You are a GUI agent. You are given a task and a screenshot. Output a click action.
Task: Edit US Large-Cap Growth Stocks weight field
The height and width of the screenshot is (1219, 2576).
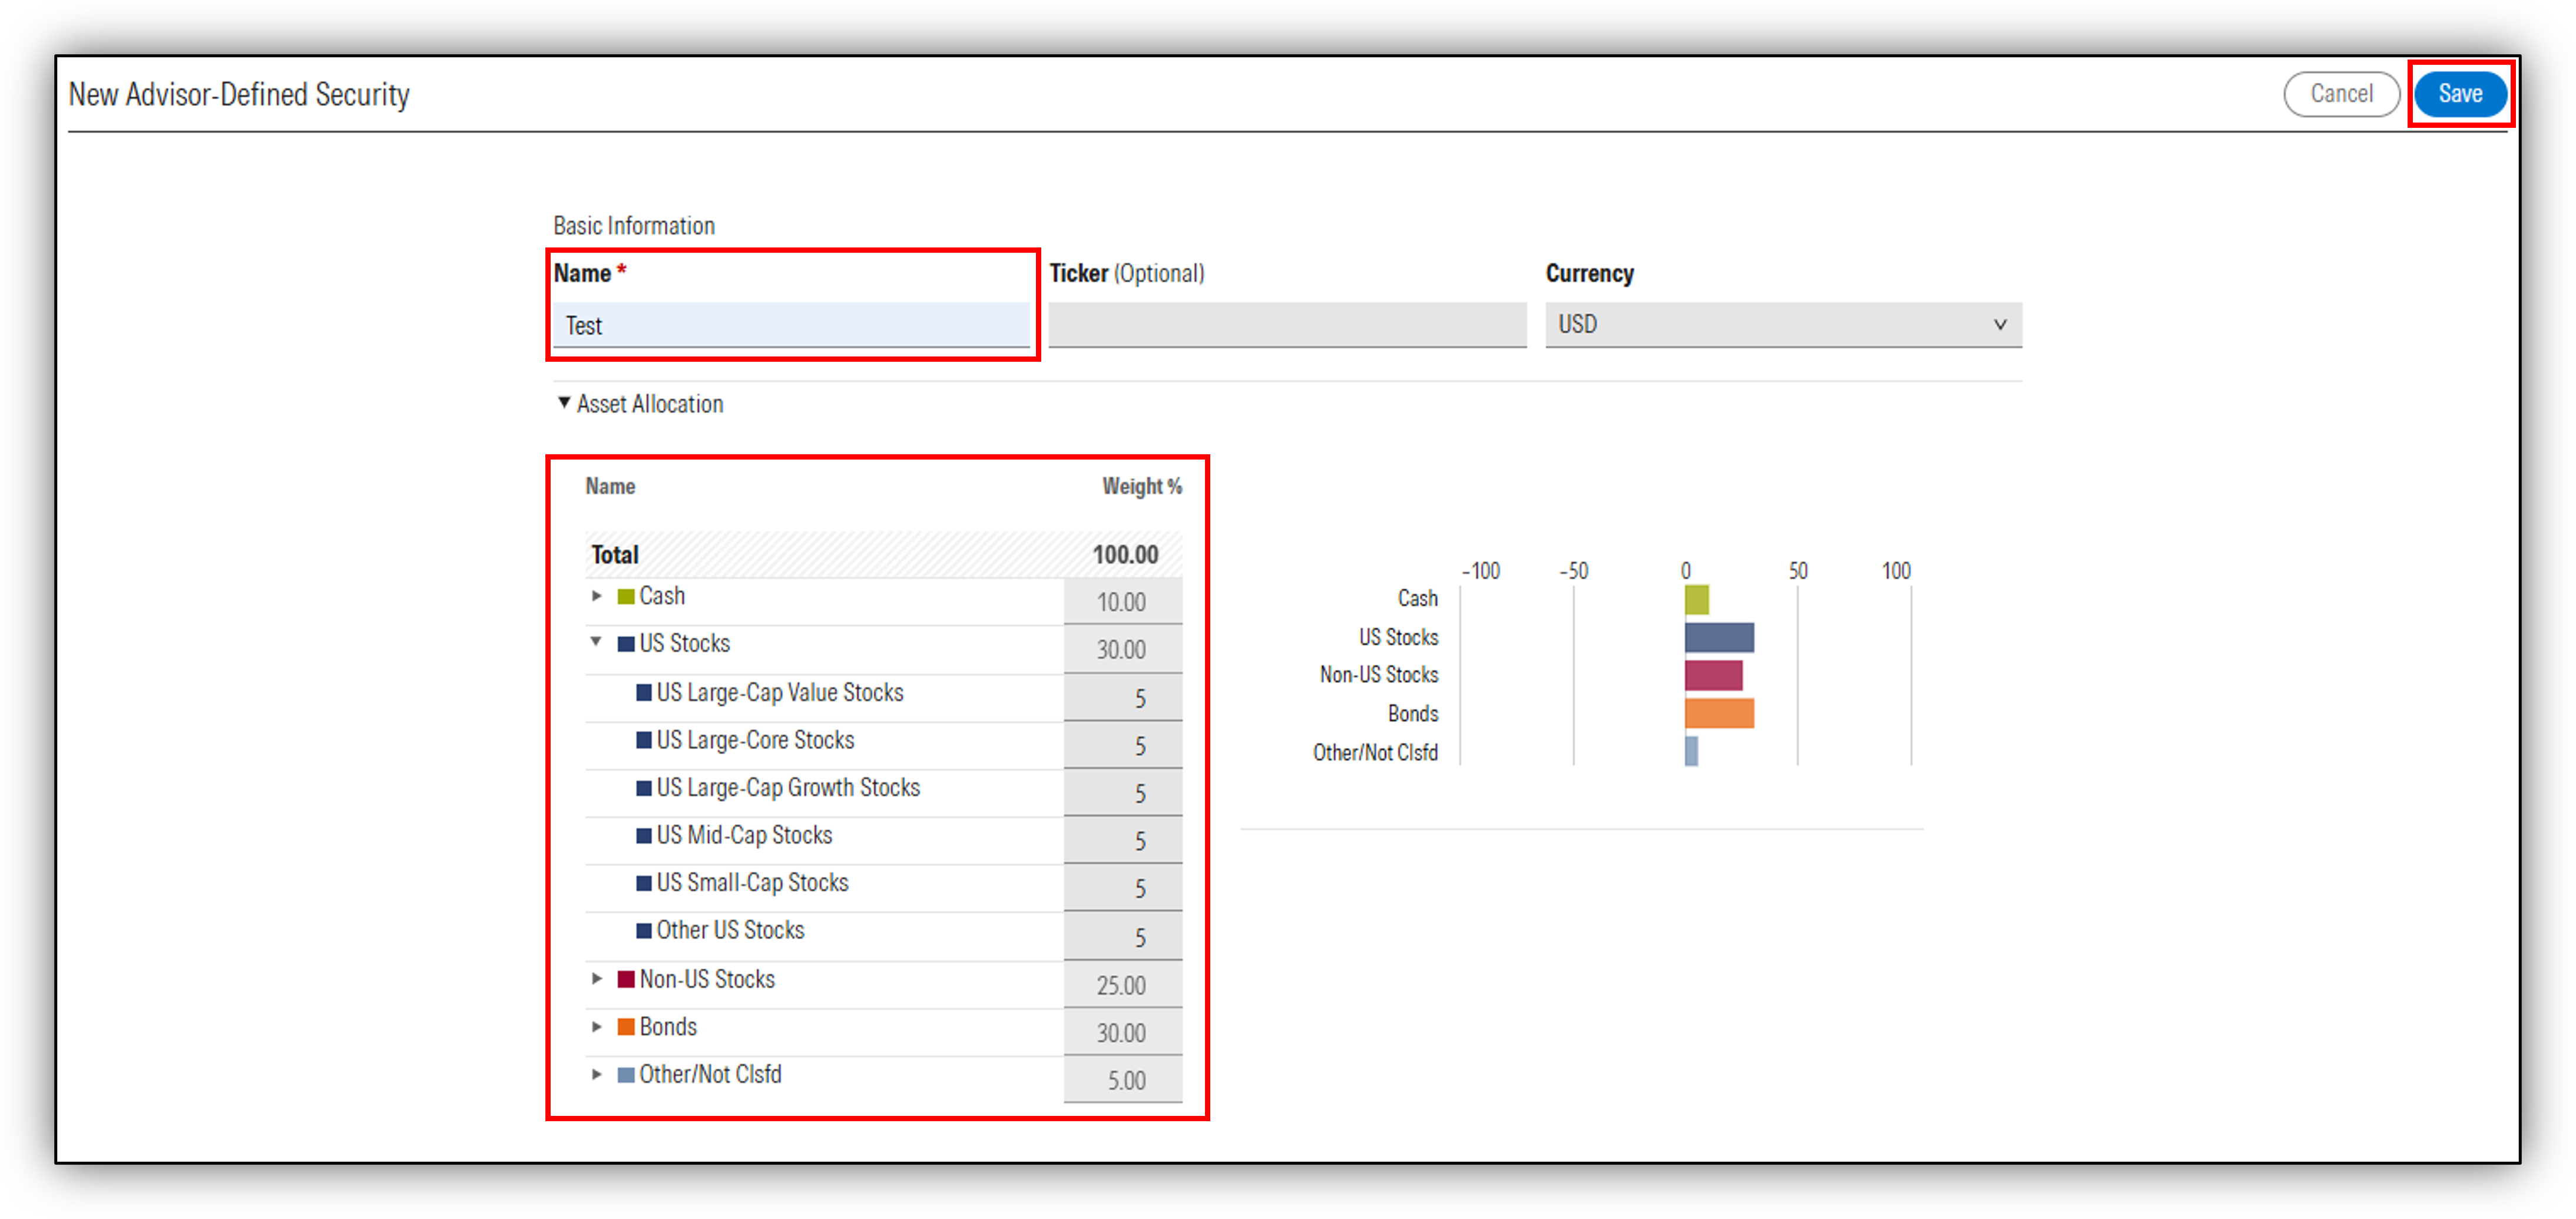point(1122,793)
